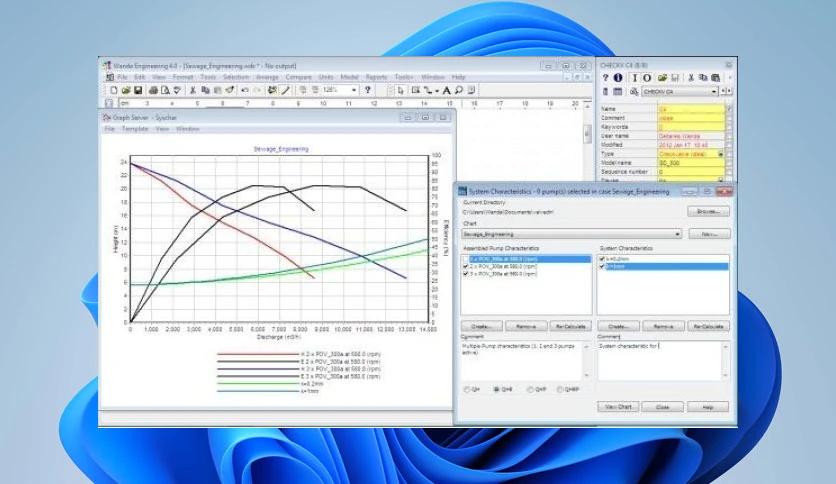The image size is (836, 484).
Task: Click the Open file icon in Wanda toolbar
Action: pyautogui.click(x=126, y=91)
